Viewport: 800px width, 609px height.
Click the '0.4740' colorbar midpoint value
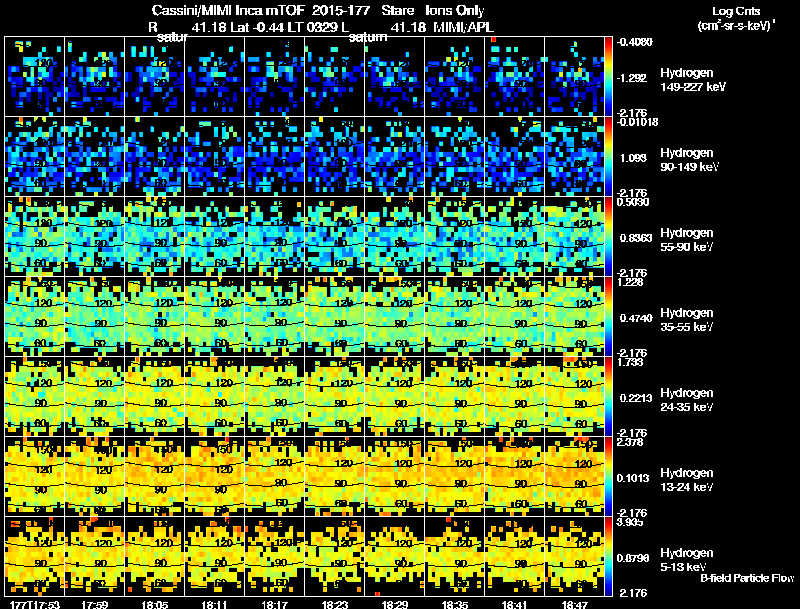635,318
